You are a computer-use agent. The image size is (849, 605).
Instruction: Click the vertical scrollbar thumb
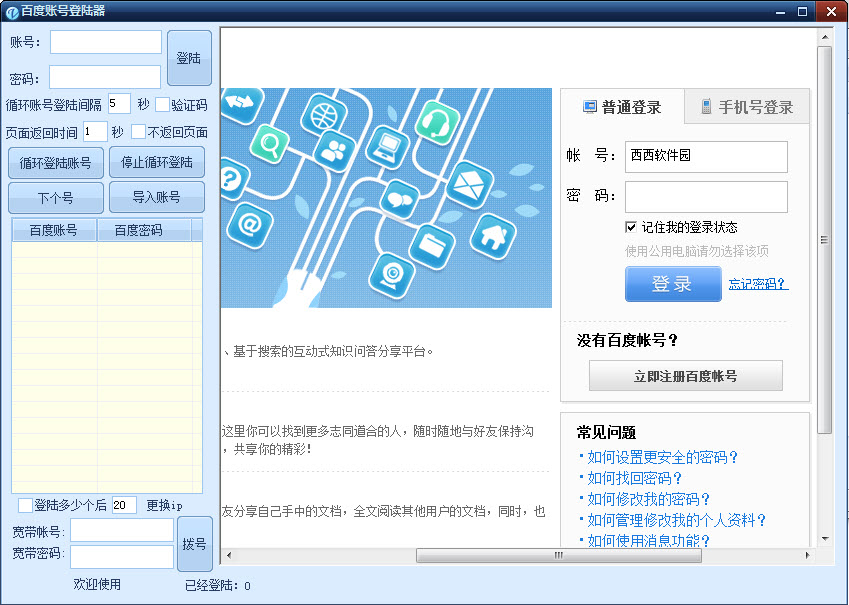825,239
